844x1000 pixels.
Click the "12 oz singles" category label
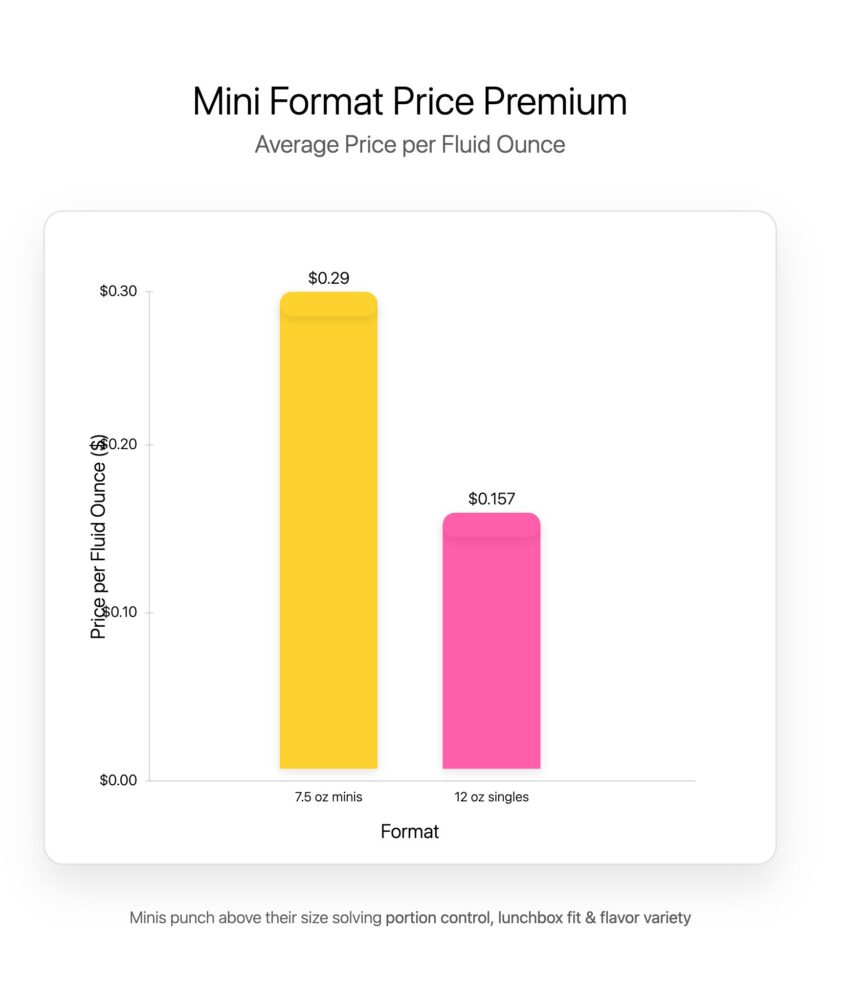[491, 798]
